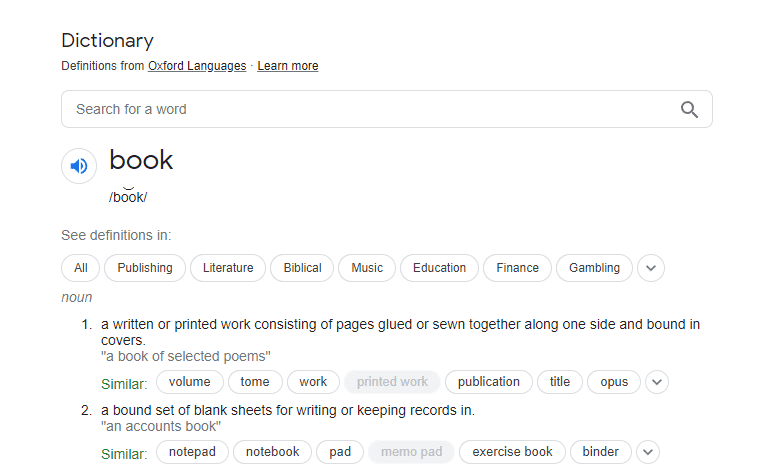Select the Gambling category chip
The height and width of the screenshot is (473, 774).
tap(594, 268)
